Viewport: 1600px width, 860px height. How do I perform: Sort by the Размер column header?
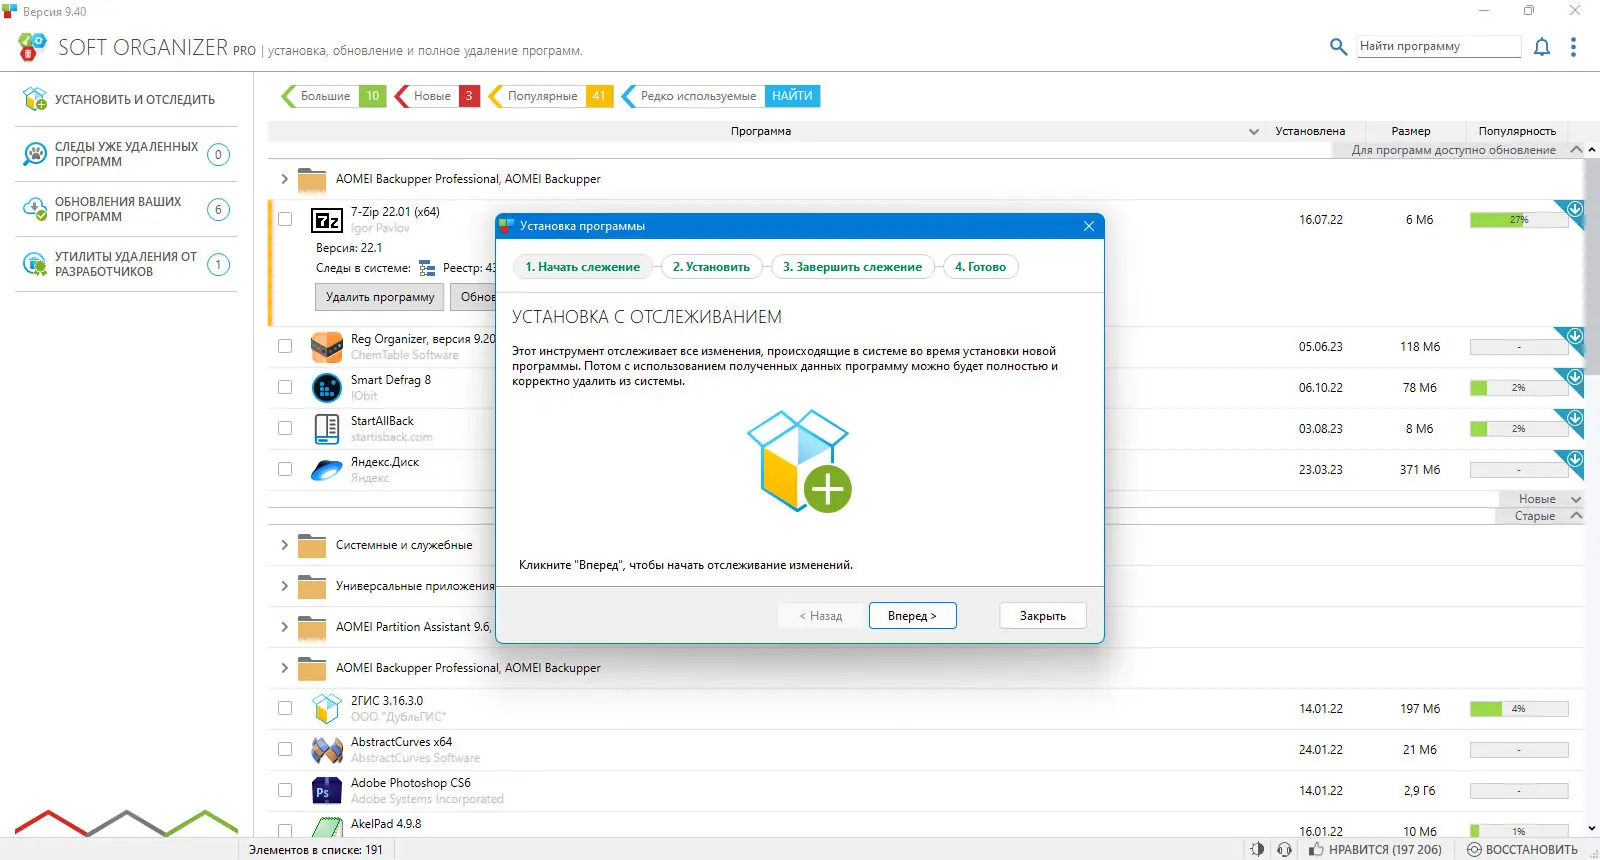(1411, 131)
